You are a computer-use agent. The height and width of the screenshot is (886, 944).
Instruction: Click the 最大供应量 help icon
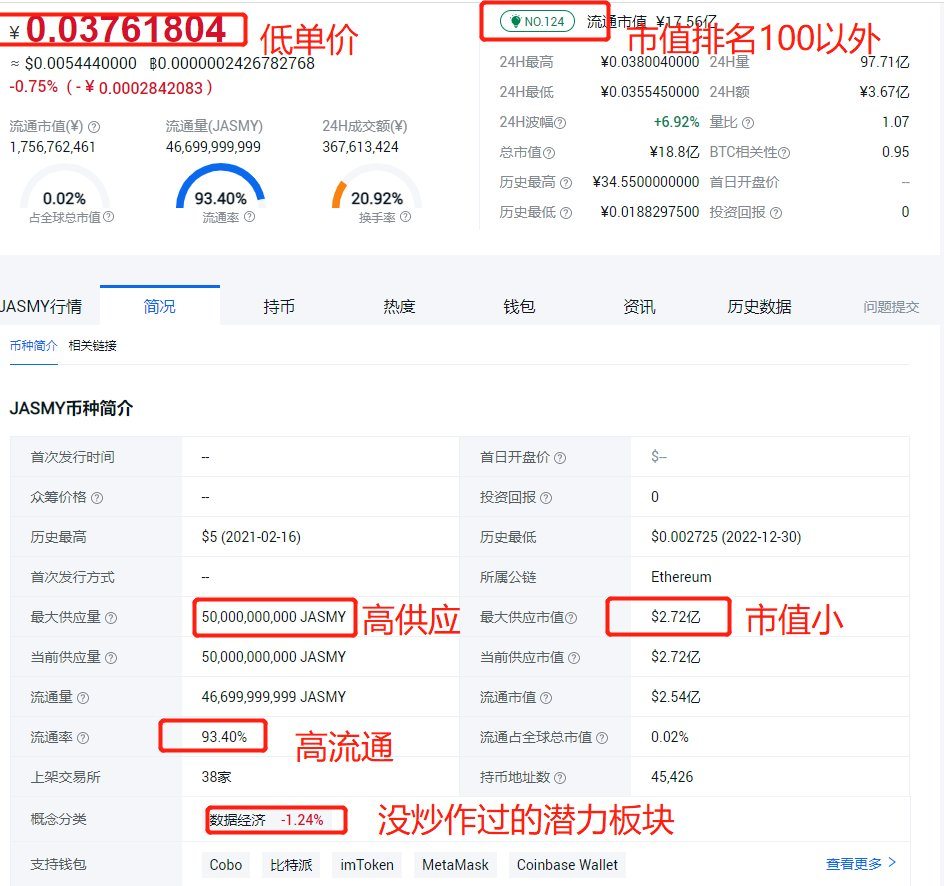click(x=112, y=617)
